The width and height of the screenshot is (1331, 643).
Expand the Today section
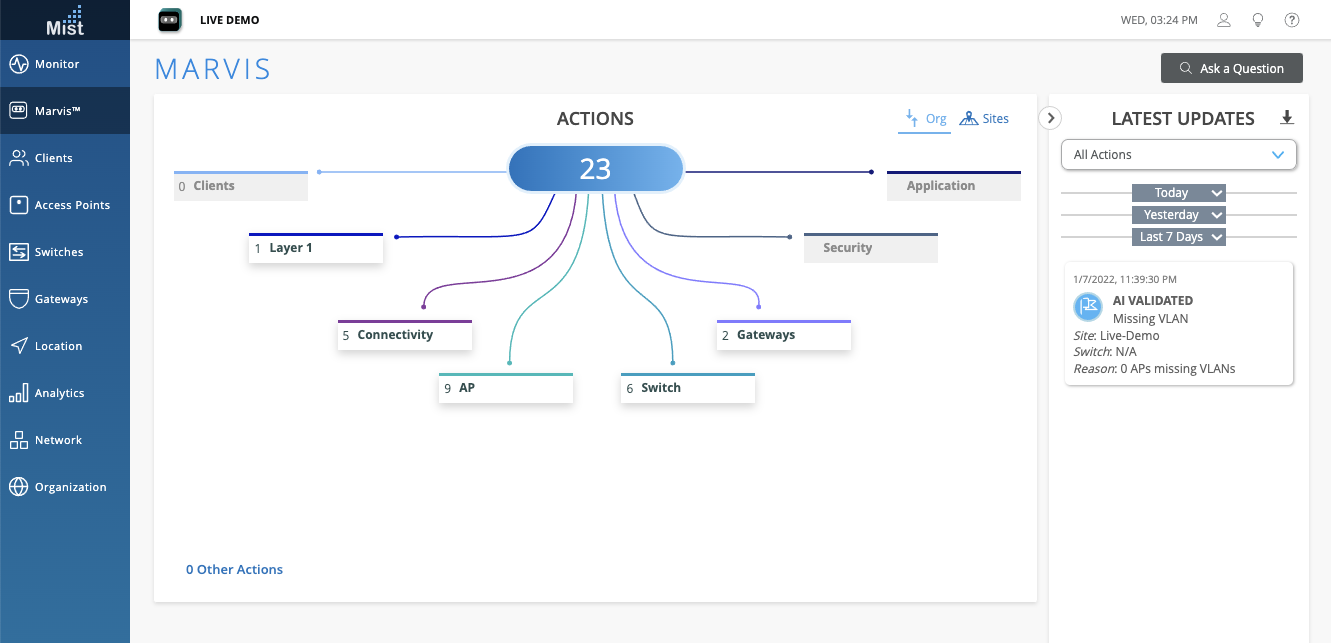(x=1179, y=193)
